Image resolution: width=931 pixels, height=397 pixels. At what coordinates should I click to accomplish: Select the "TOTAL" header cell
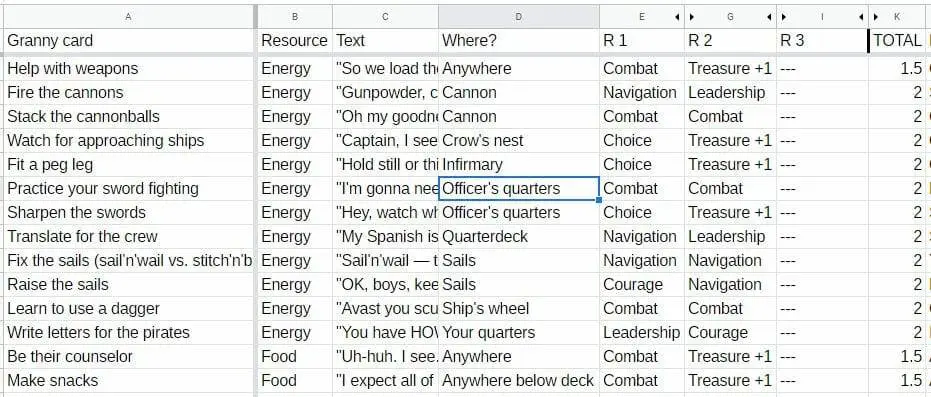[898, 40]
